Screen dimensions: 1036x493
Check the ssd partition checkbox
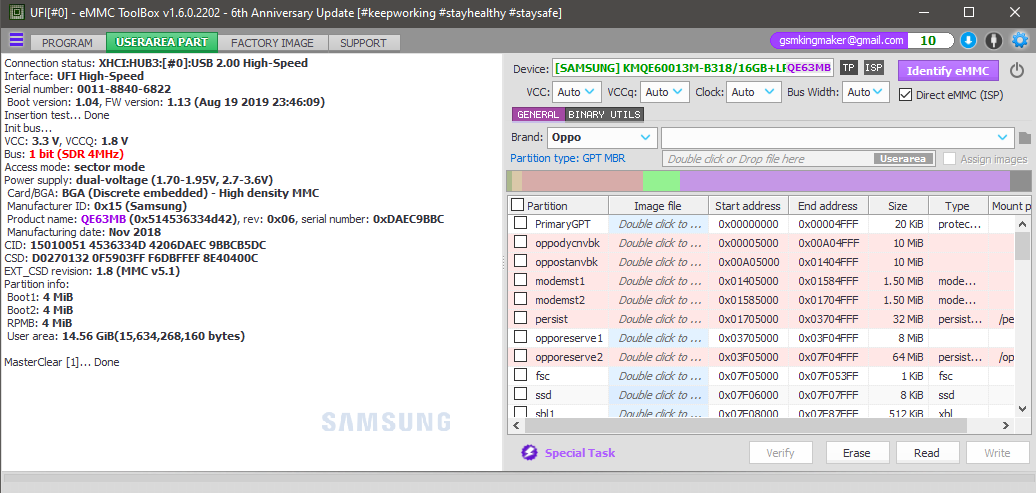click(521, 396)
